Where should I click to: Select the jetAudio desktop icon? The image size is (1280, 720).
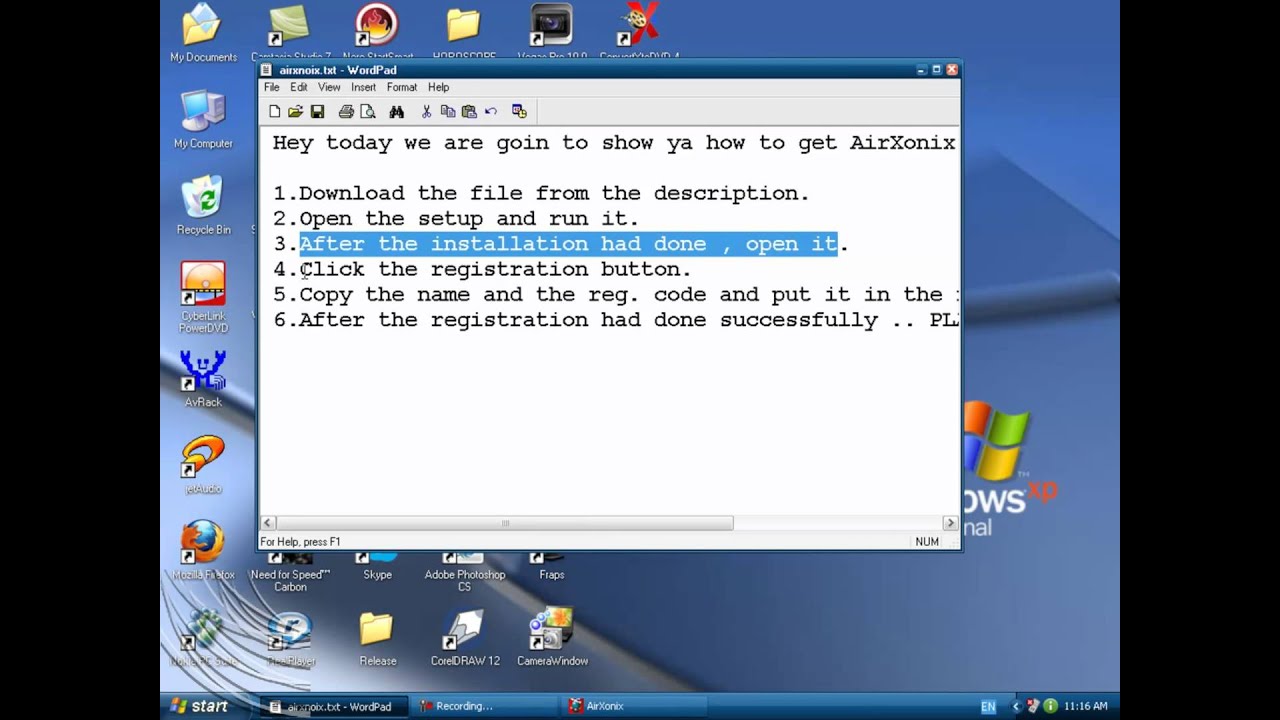tap(203, 465)
